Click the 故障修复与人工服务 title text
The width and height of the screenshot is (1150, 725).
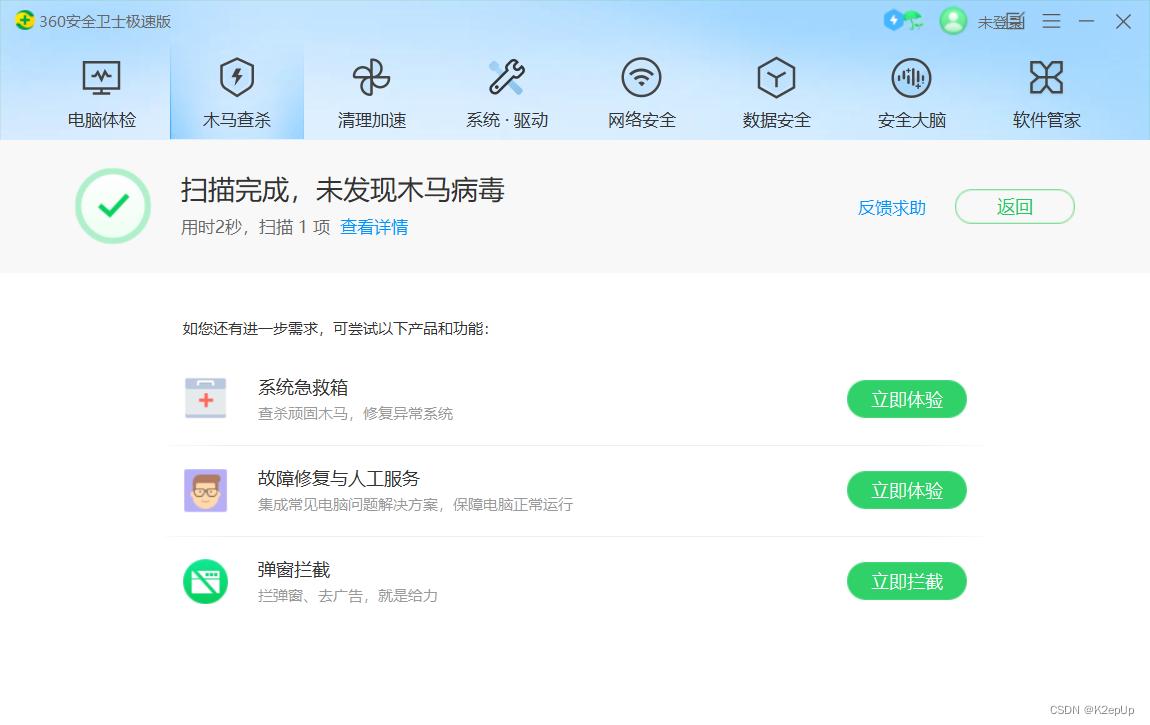click(x=339, y=479)
